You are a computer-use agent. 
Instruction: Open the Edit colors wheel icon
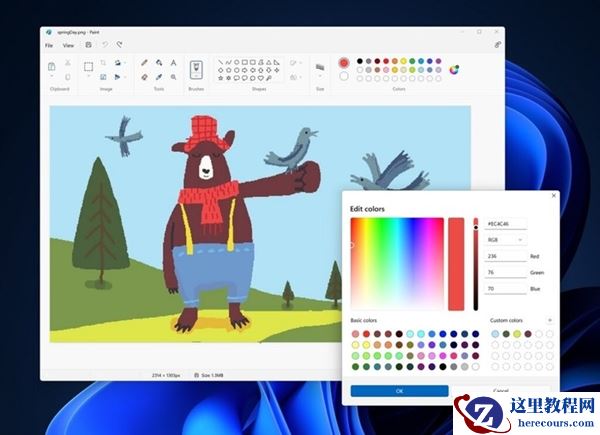(454, 70)
